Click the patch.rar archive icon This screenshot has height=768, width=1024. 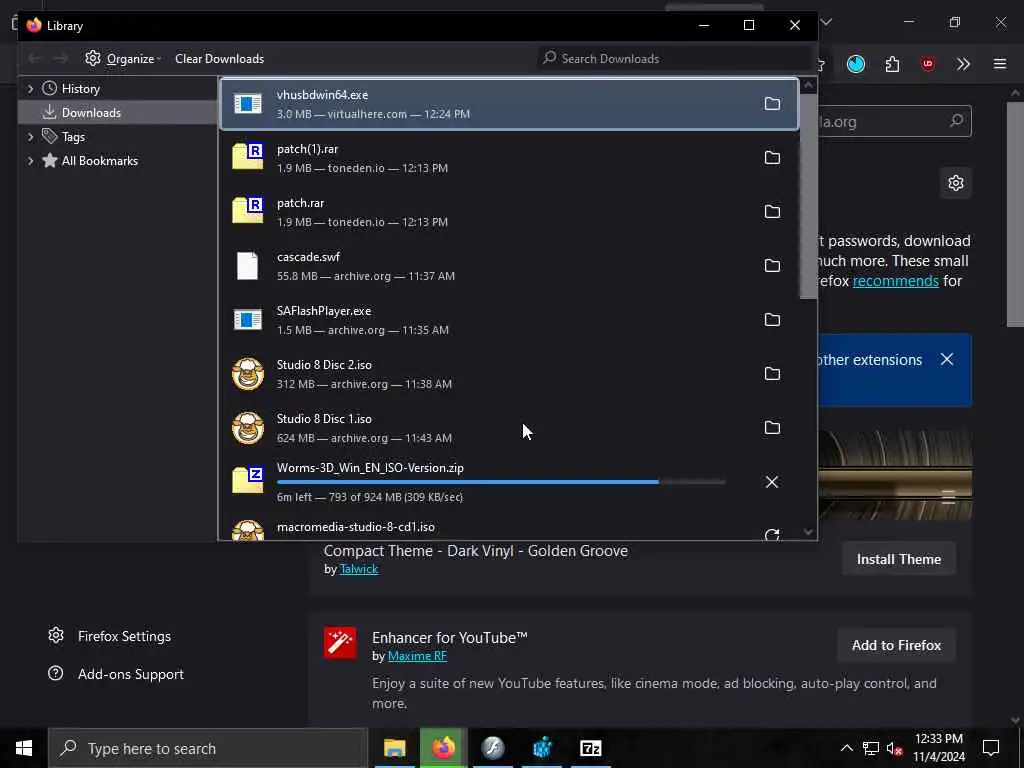(x=248, y=210)
